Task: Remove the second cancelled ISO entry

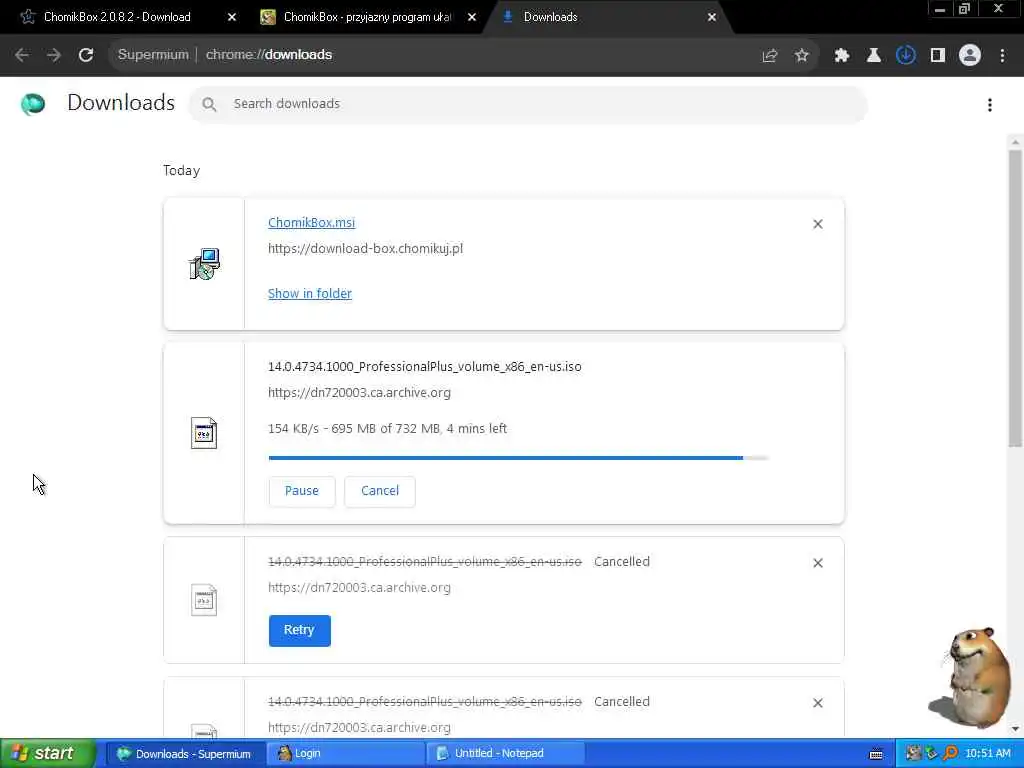Action: (818, 703)
